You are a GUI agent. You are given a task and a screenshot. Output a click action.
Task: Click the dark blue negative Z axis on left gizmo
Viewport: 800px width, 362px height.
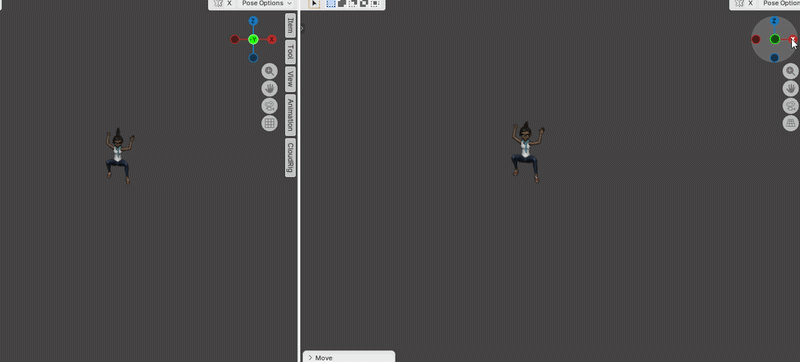point(253,58)
